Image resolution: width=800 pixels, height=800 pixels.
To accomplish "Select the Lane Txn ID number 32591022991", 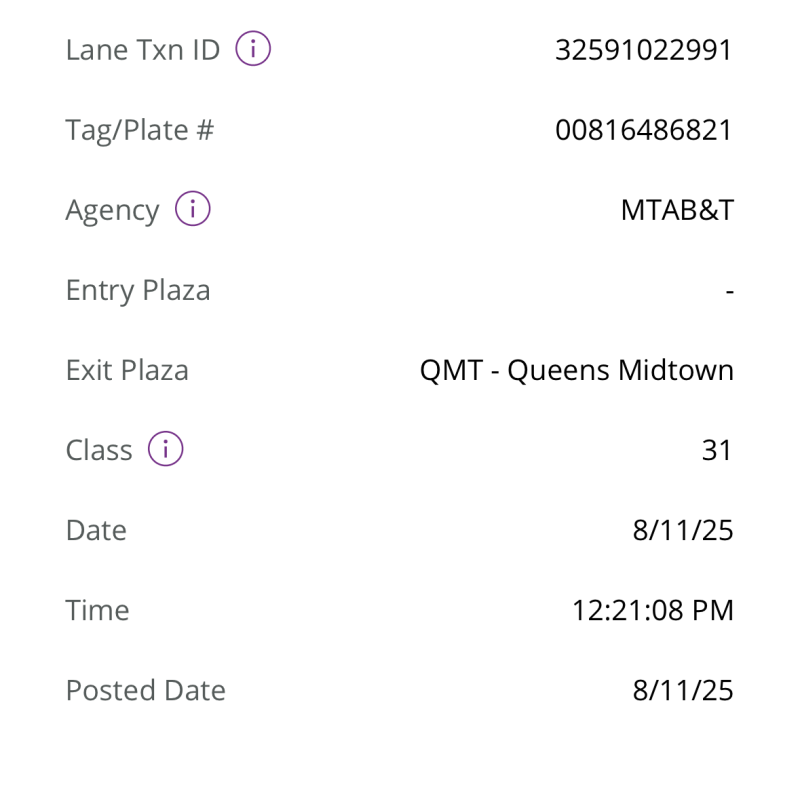I will click(x=644, y=50).
